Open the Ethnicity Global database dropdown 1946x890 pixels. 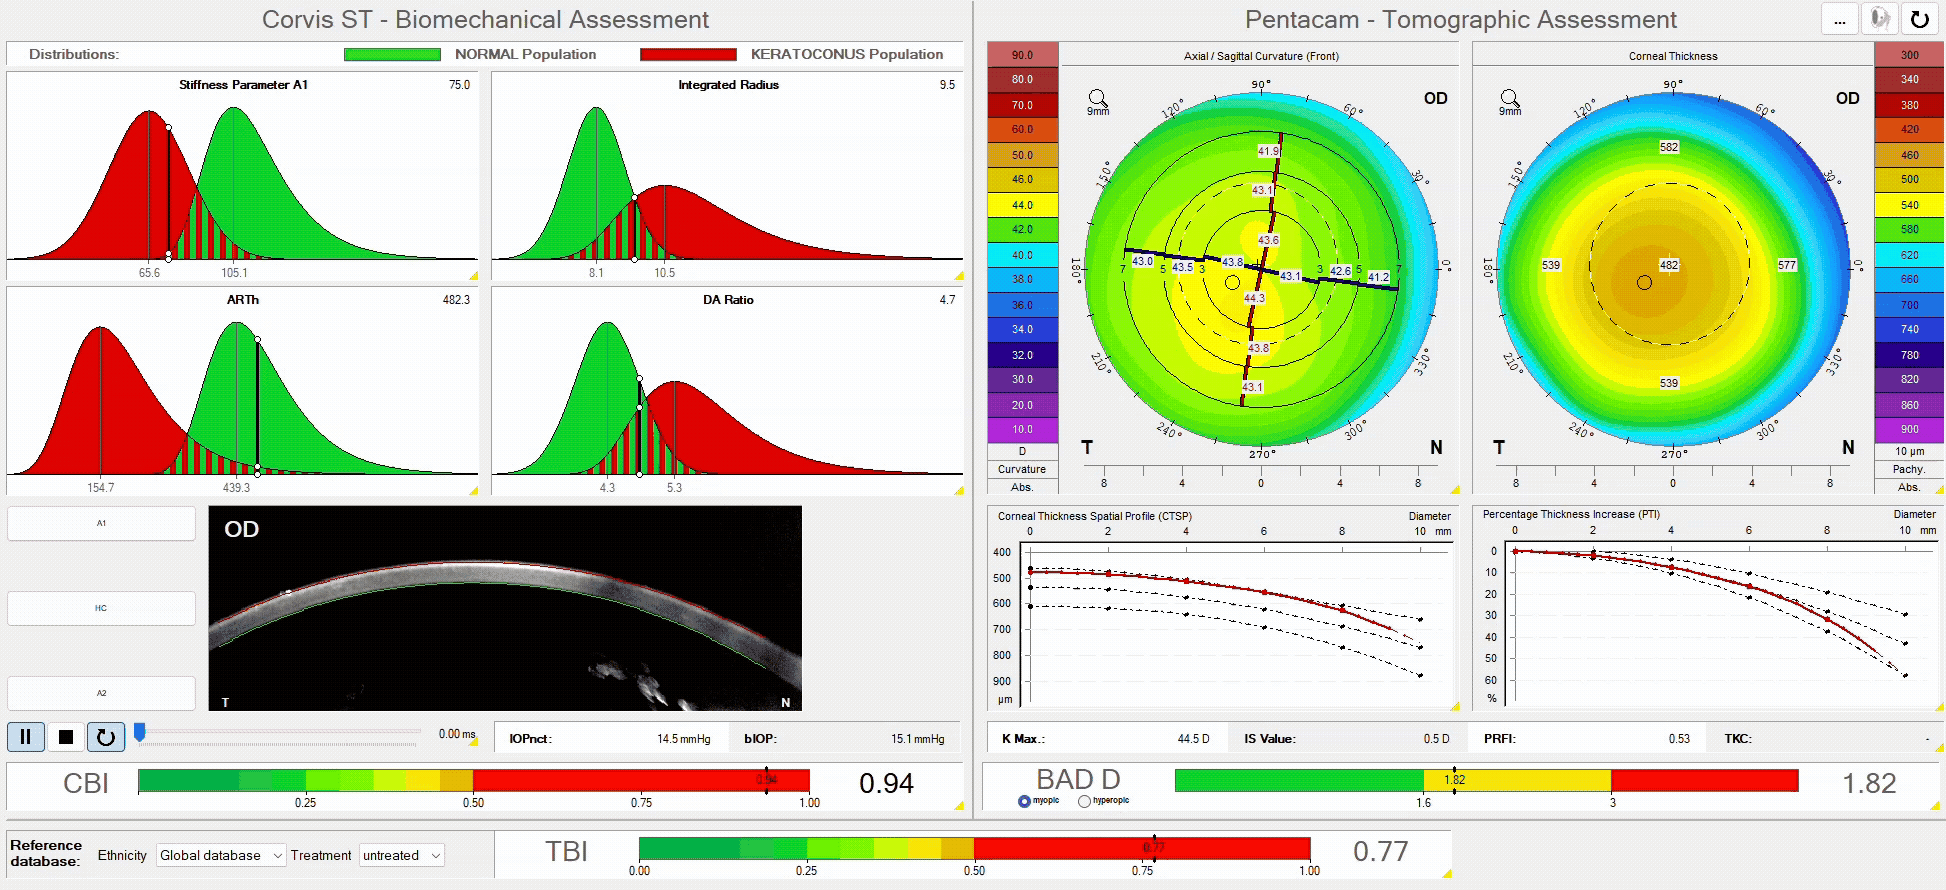[x=221, y=855]
